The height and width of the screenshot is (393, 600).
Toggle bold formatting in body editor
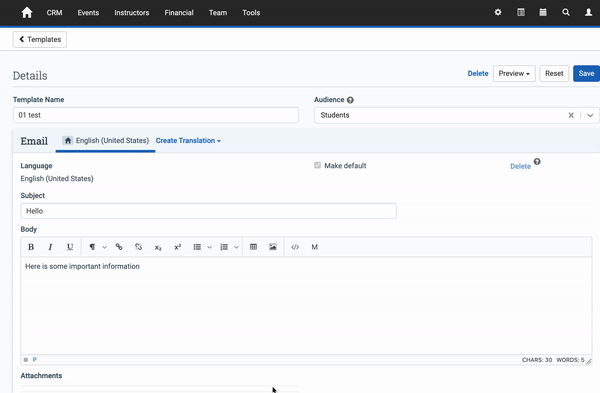pyautogui.click(x=31, y=247)
